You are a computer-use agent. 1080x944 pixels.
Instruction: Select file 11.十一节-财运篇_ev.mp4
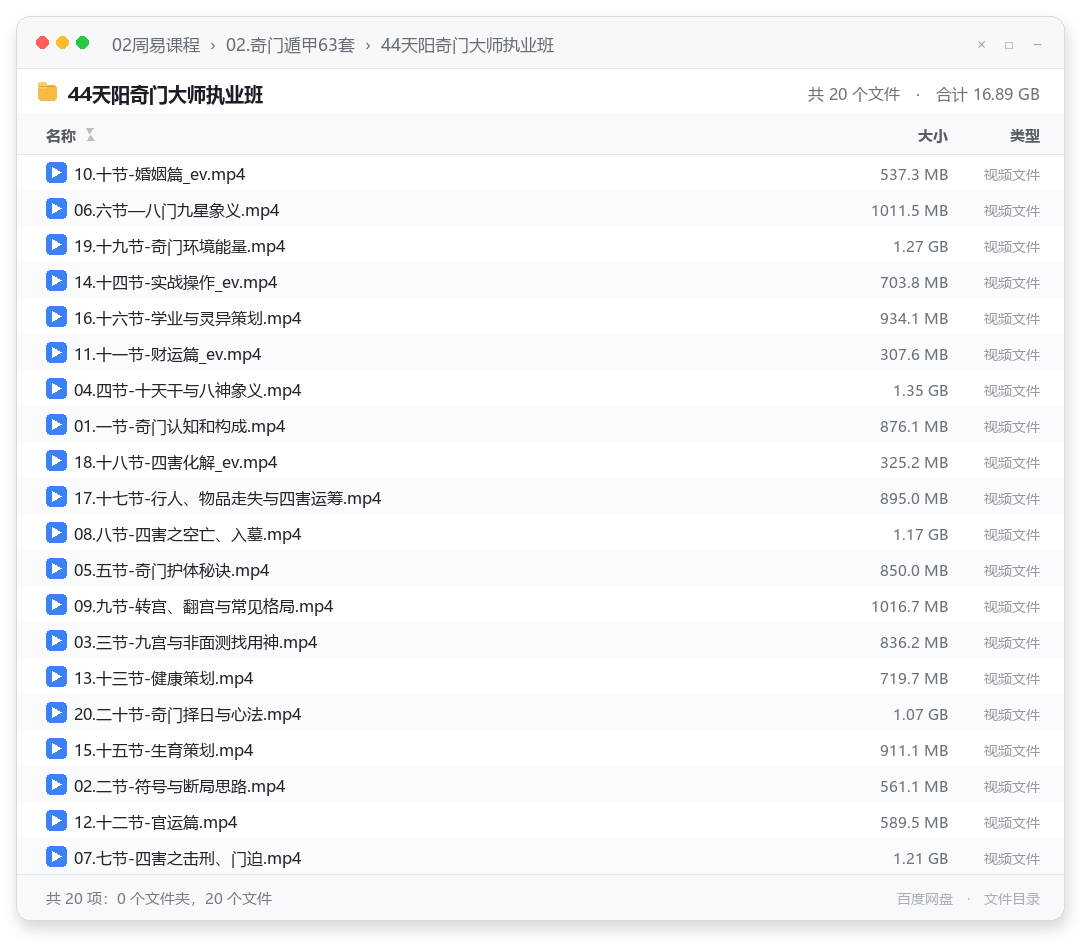[167, 354]
